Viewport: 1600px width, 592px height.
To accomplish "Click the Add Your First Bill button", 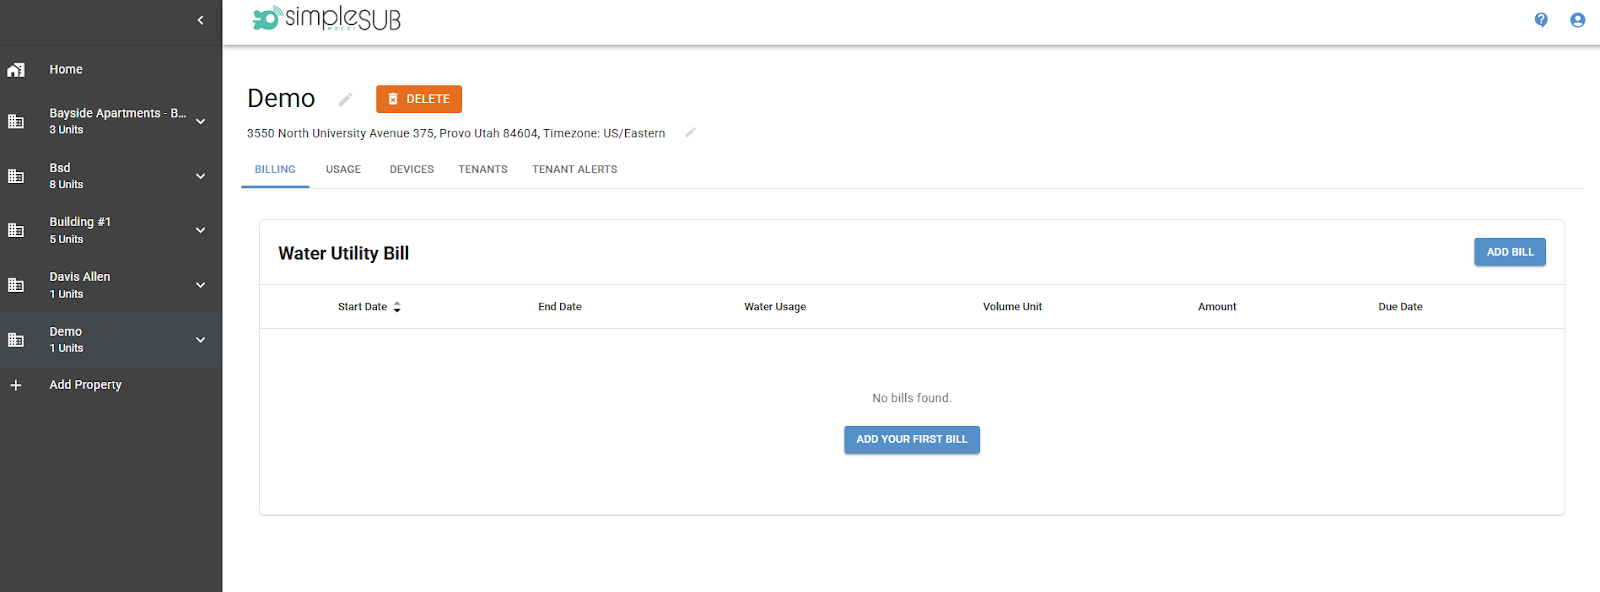I will (x=911, y=440).
